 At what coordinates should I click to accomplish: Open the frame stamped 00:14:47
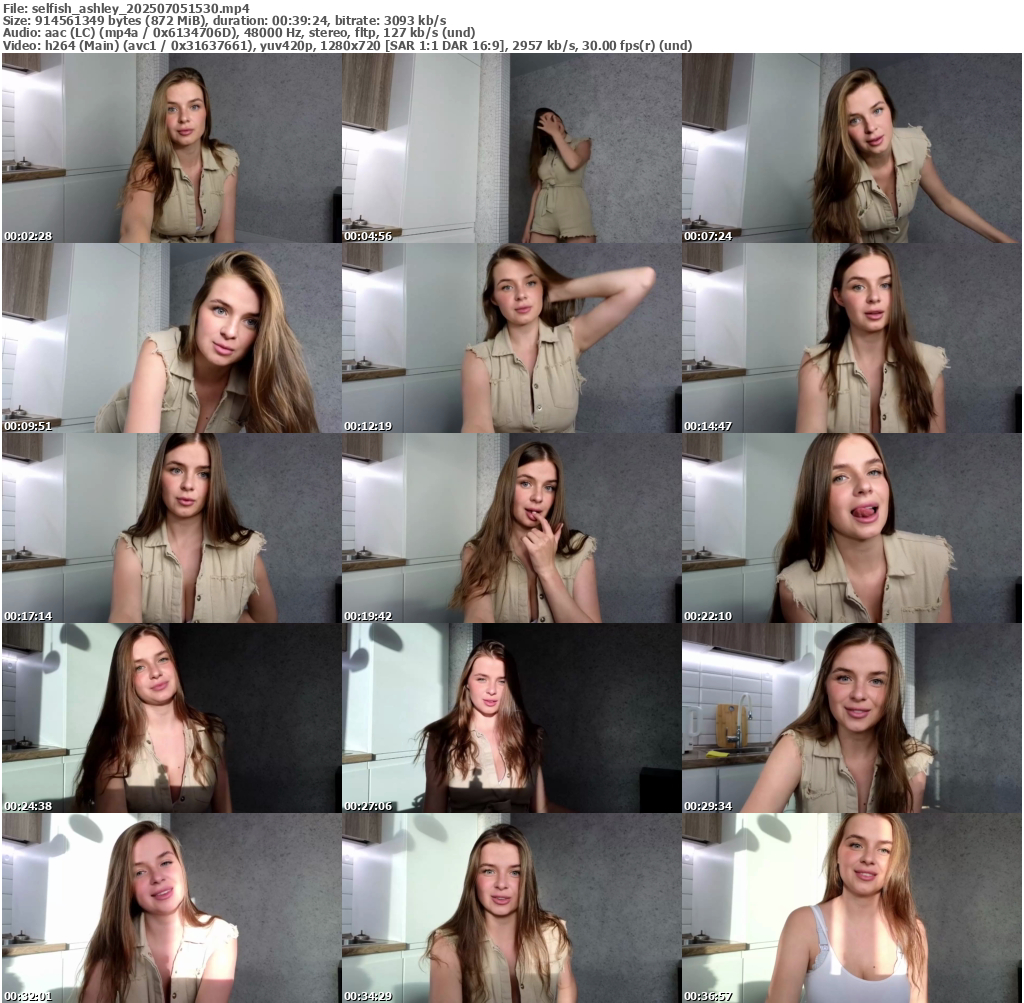[852, 338]
